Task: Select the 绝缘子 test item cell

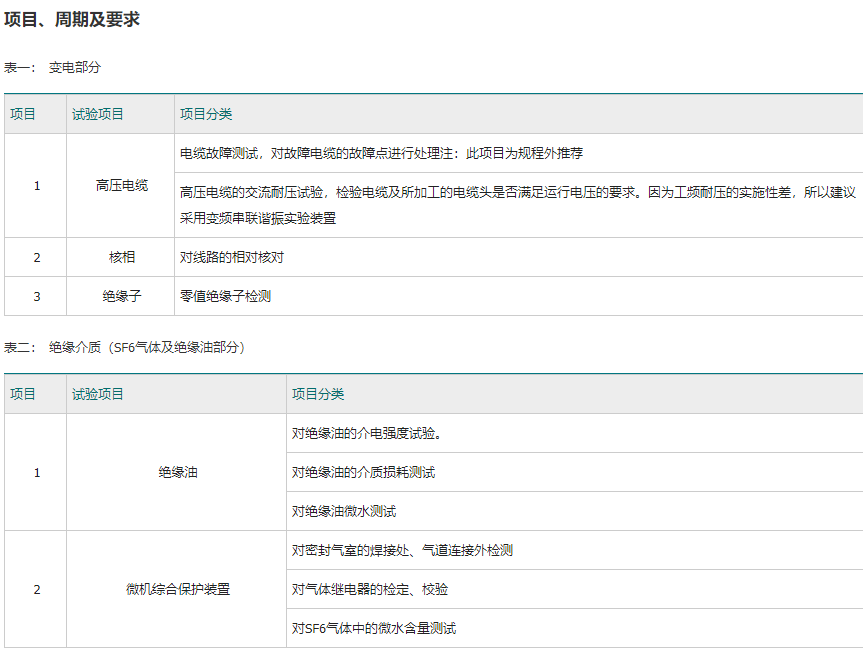Action: point(121,296)
